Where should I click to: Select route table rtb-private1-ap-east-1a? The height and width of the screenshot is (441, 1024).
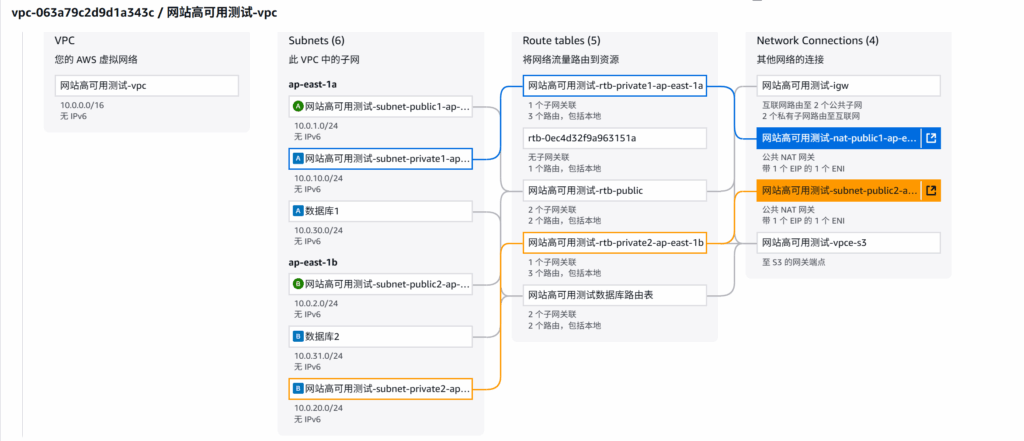click(615, 86)
